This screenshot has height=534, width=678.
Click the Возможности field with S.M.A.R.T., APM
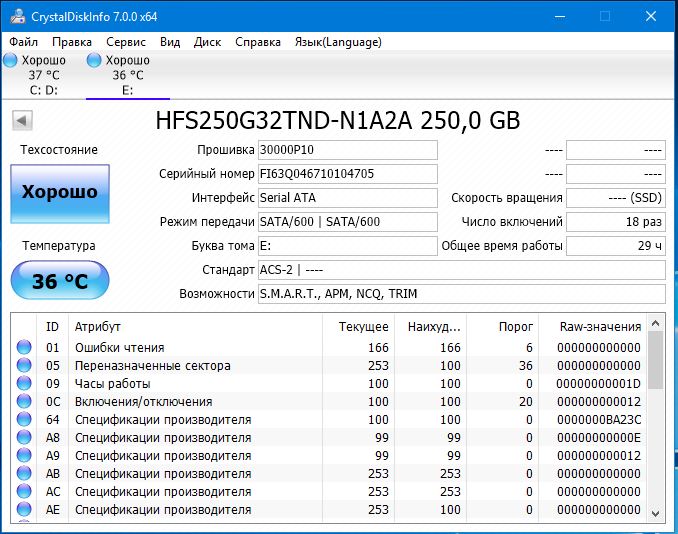462,294
